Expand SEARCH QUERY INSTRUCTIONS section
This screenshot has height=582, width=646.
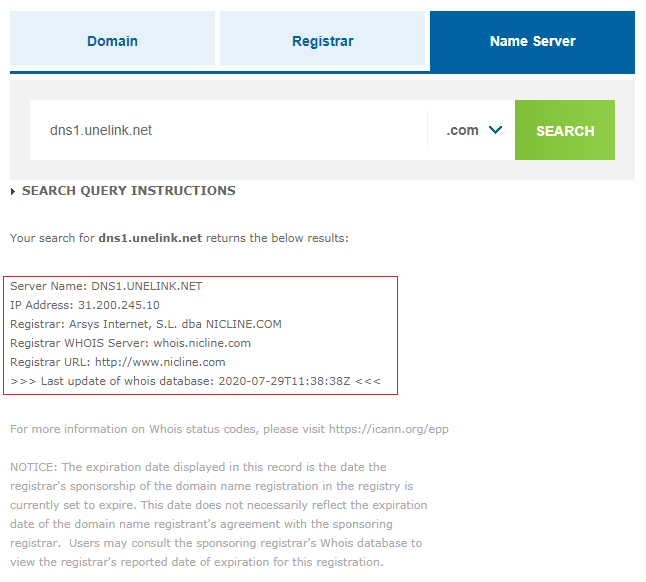(x=128, y=190)
